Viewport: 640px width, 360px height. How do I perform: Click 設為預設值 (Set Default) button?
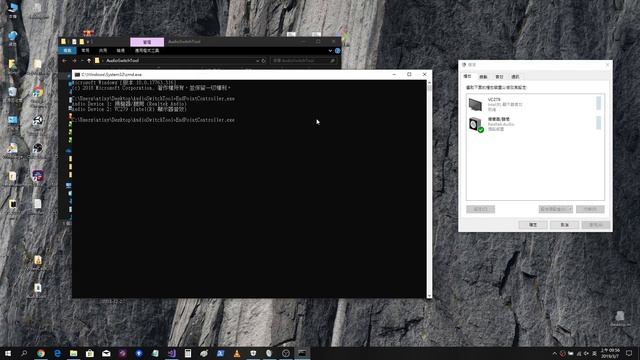[556, 209]
